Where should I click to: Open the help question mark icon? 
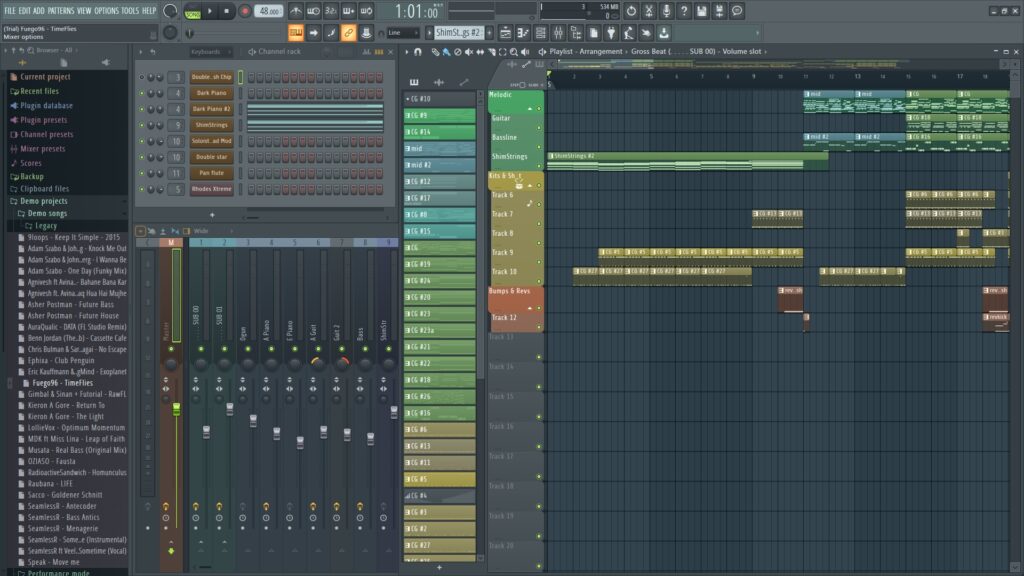coord(684,11)
